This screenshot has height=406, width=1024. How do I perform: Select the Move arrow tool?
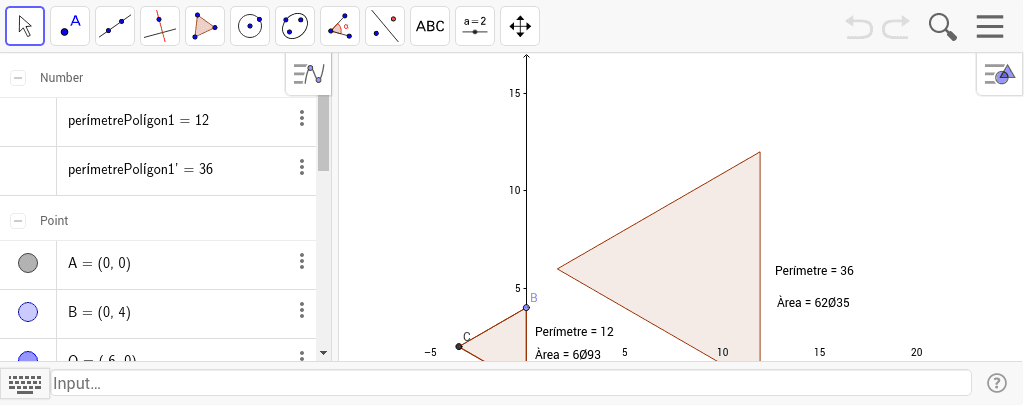(x=25, y=26)
